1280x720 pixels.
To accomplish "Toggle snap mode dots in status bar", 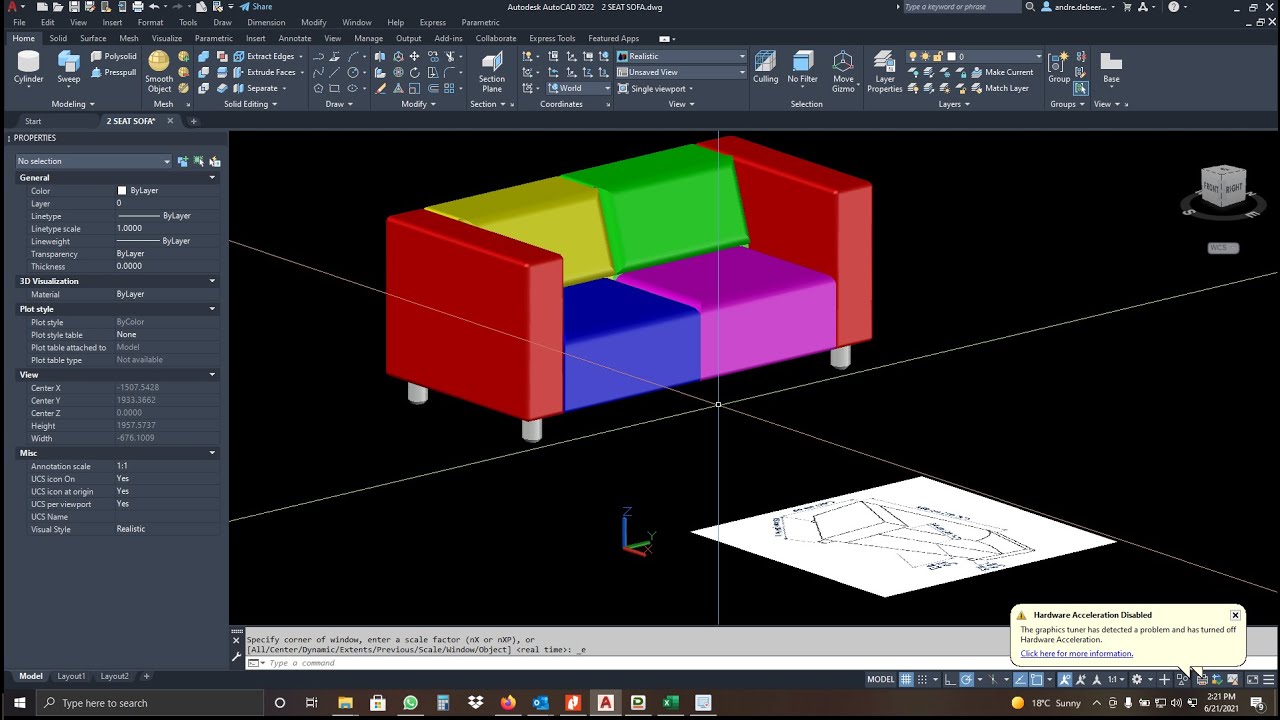I will [x=922, y=679].
